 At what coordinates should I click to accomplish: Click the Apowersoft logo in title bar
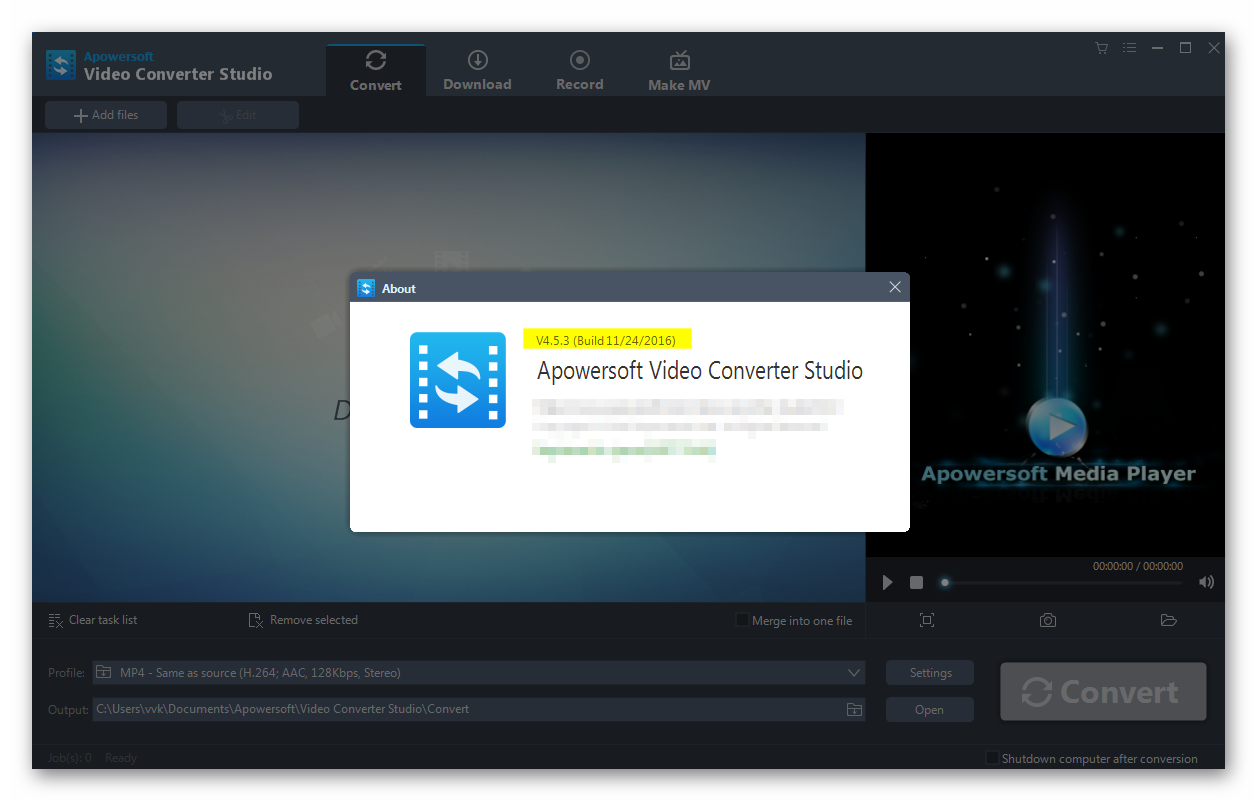61,65
